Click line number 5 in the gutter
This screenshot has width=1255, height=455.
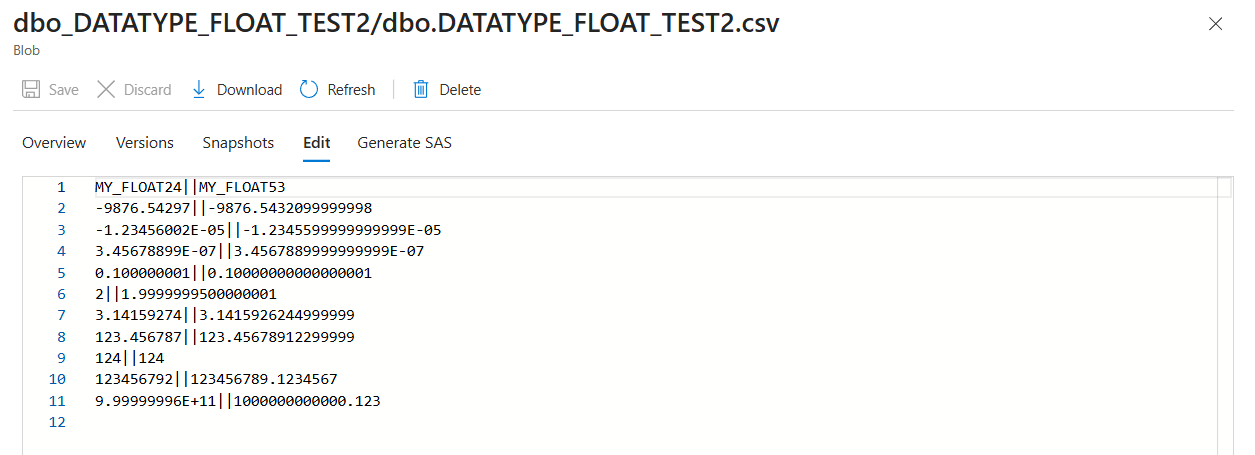coord(61,272)
